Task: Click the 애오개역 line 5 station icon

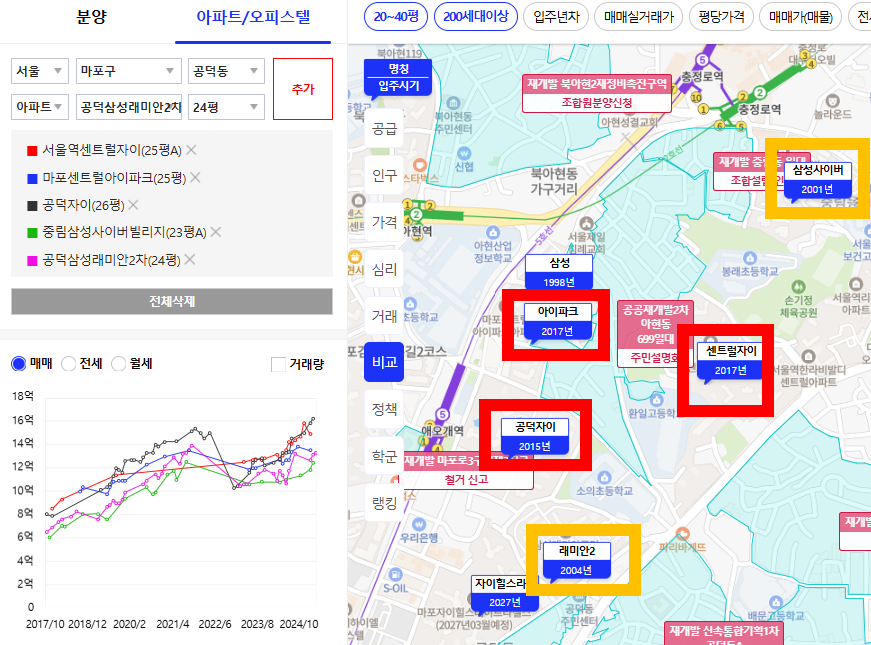Action: click(x=442, y=414)
